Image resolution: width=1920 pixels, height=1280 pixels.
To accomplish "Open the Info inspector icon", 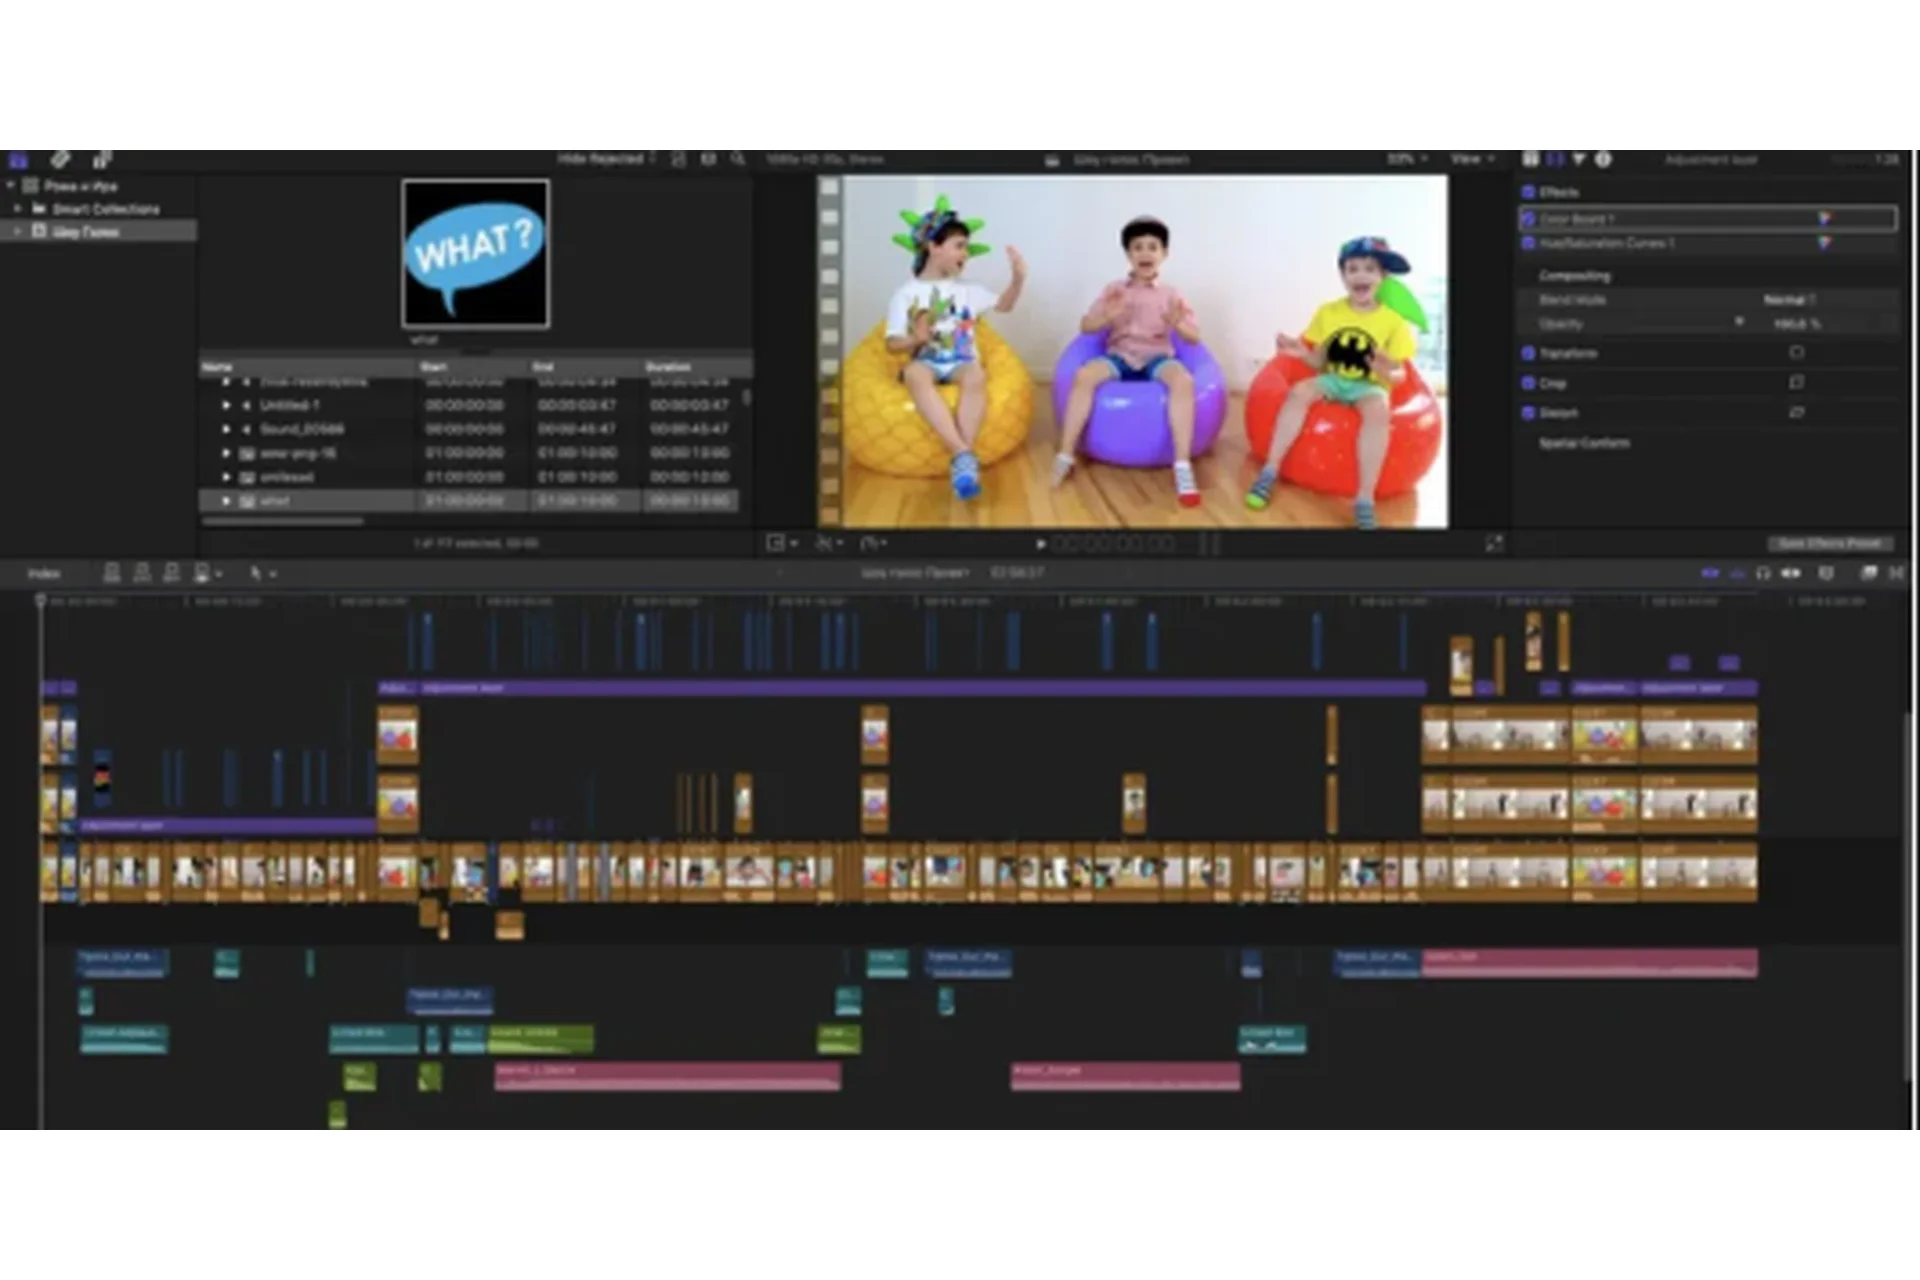I will [1603, 159].
